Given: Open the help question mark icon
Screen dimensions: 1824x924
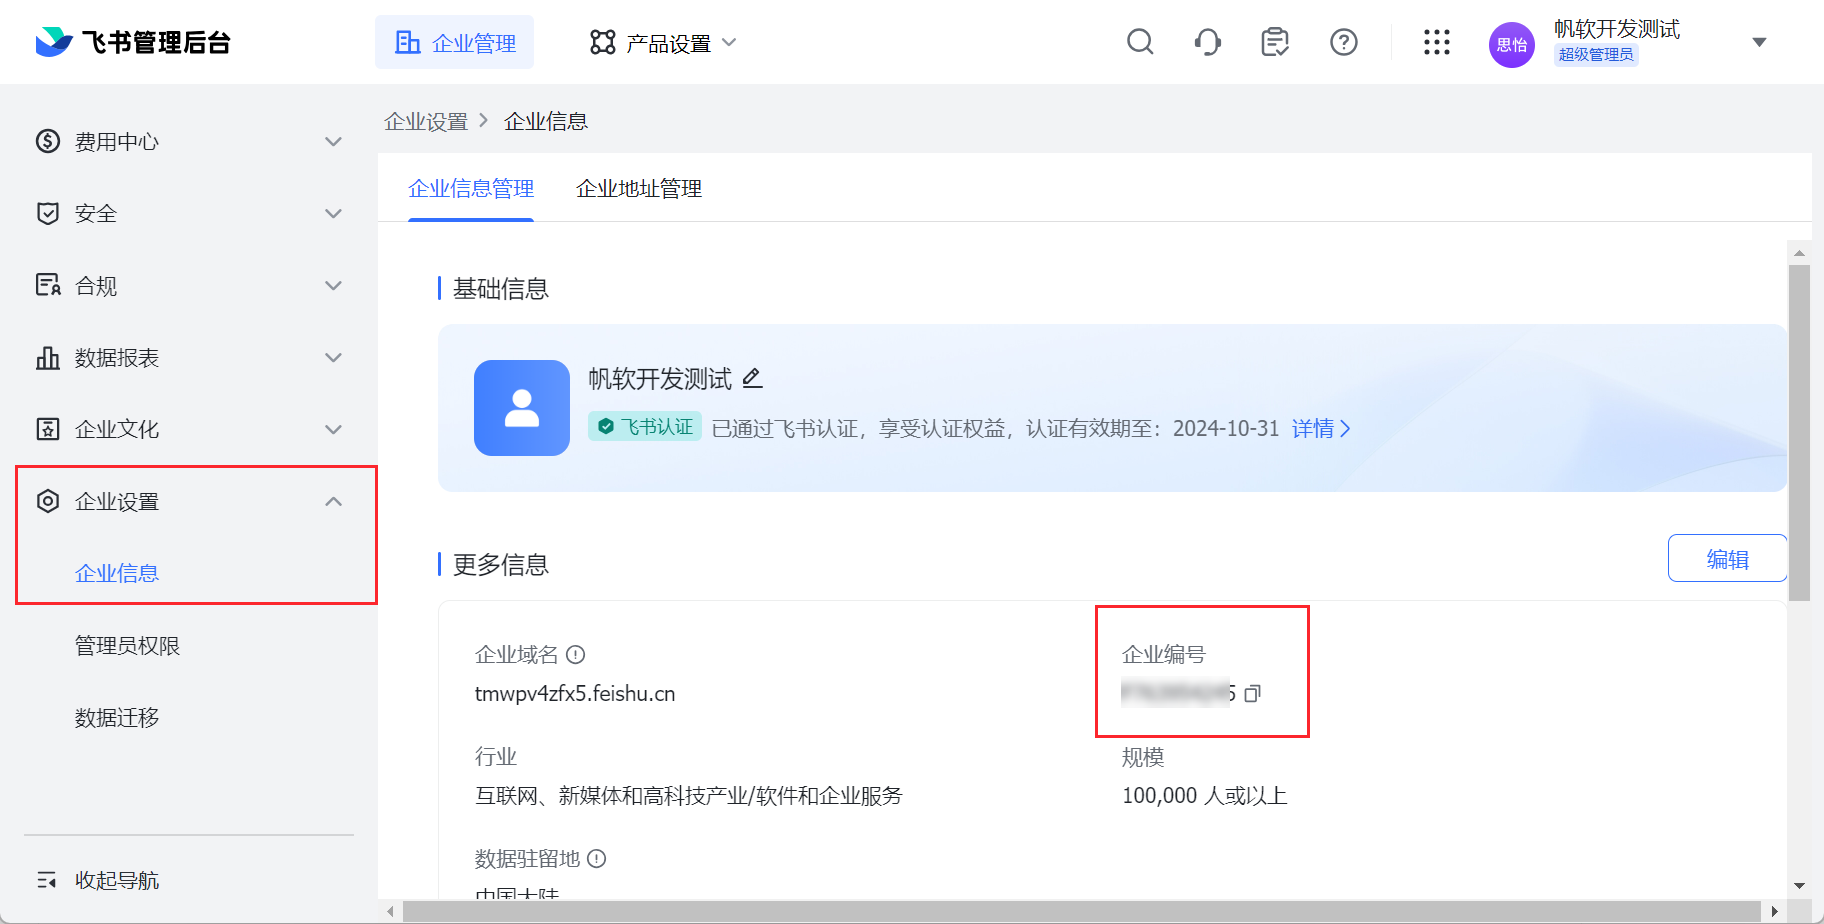Looking at the screenshot, I should point(1344,42).
